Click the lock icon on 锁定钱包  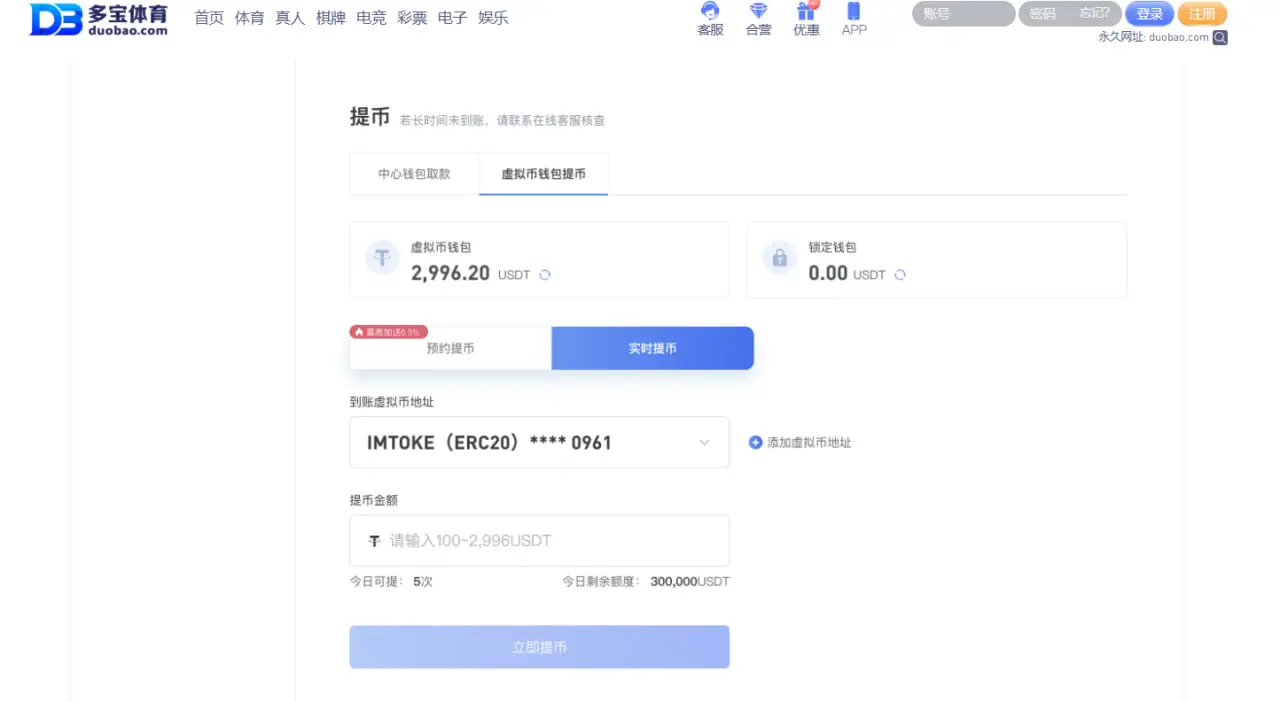pos(779,257)
